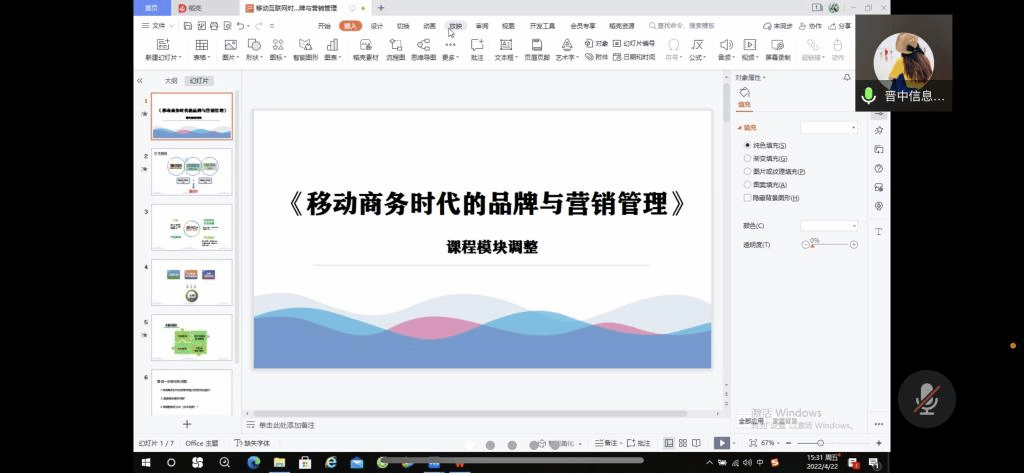
Task: Choose 图片或纹理填充 (Picture or texture fill) option
Action: point(747,171)
